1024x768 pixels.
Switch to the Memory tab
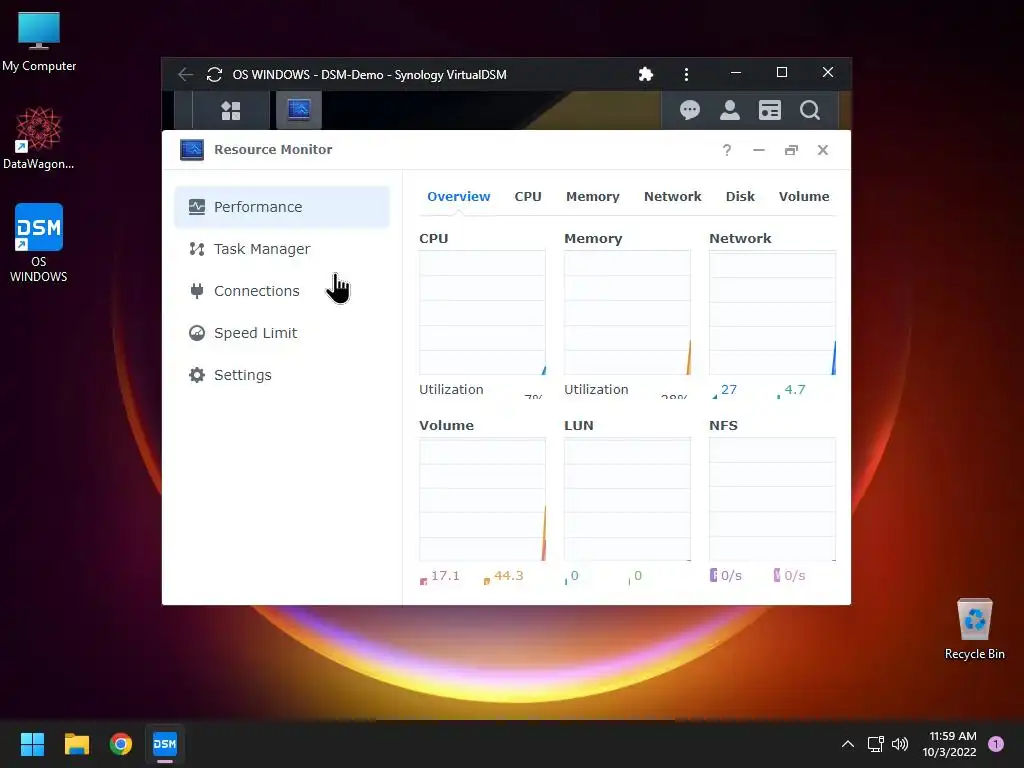coord(592,197)
